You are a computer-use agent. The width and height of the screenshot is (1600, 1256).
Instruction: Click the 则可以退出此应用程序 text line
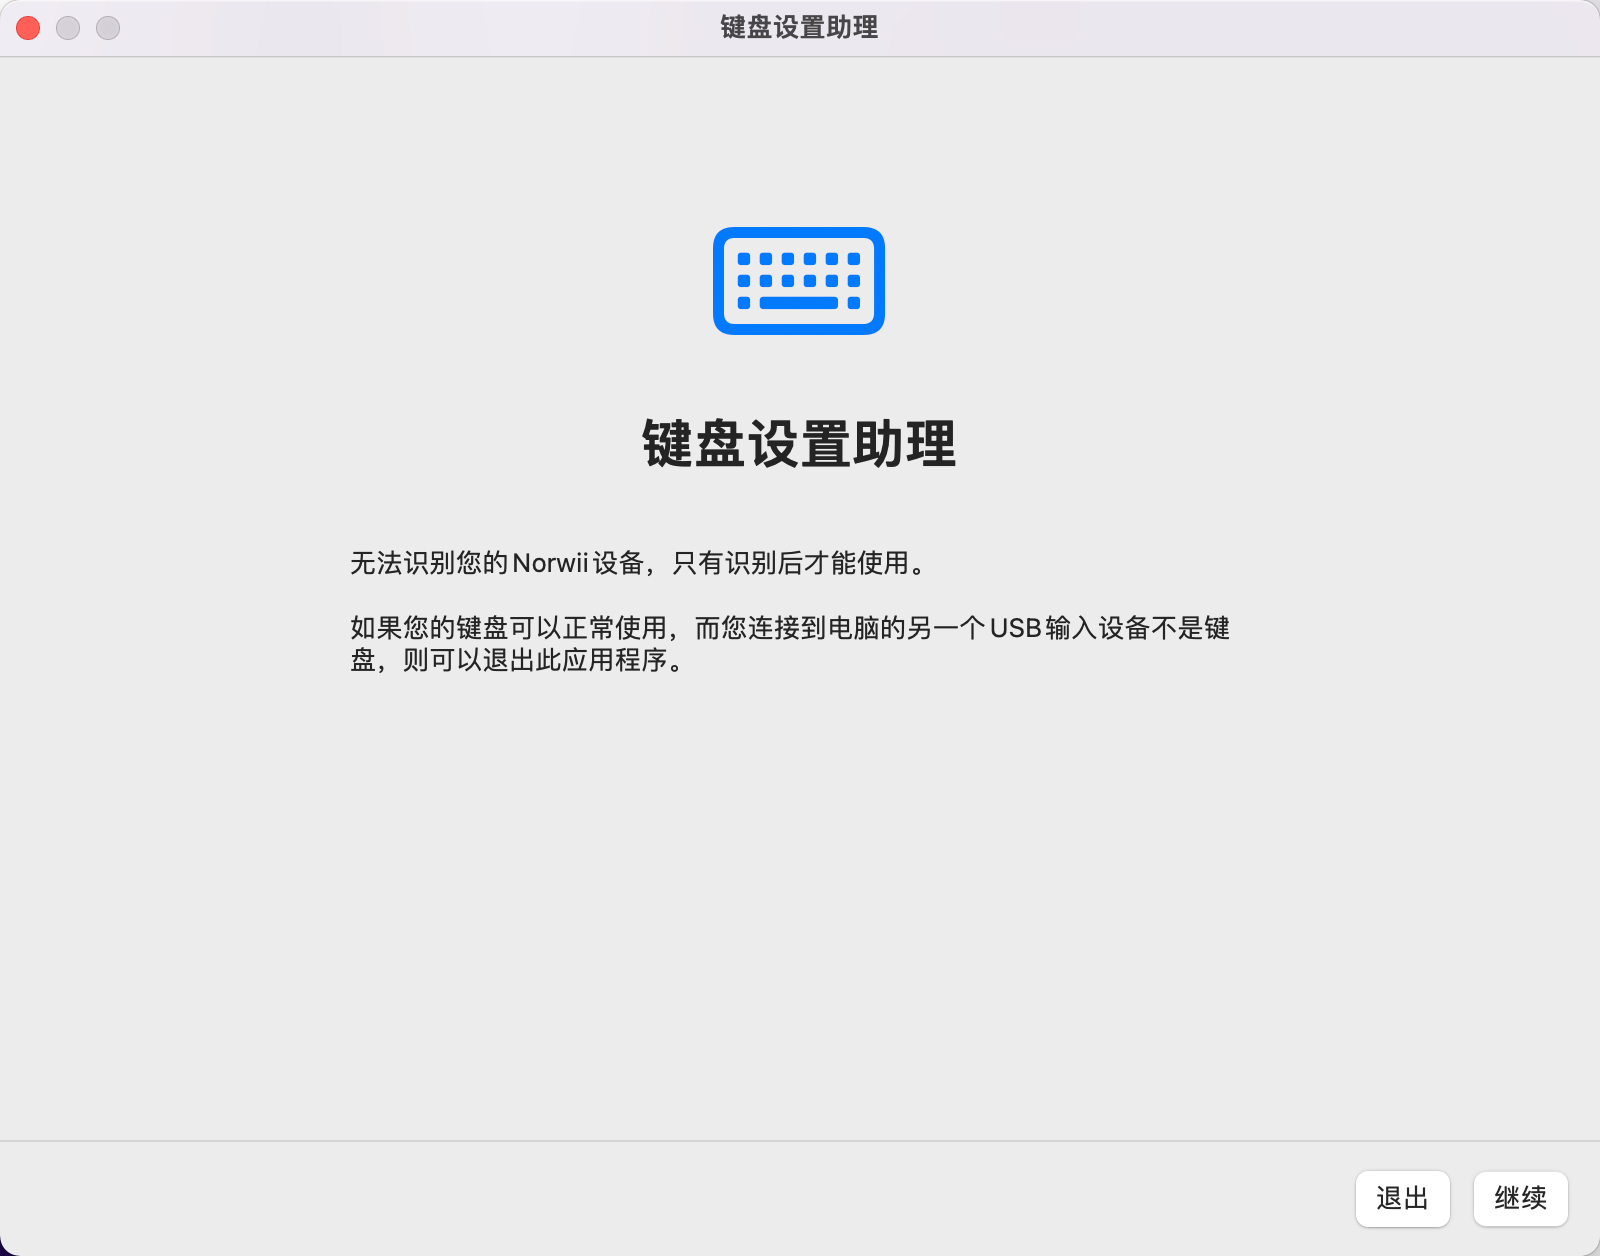coord(535,660)
